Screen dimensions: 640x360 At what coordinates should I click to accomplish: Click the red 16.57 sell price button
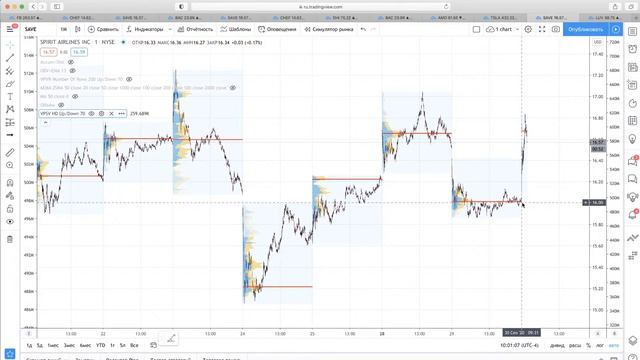(x=48, y=52)
